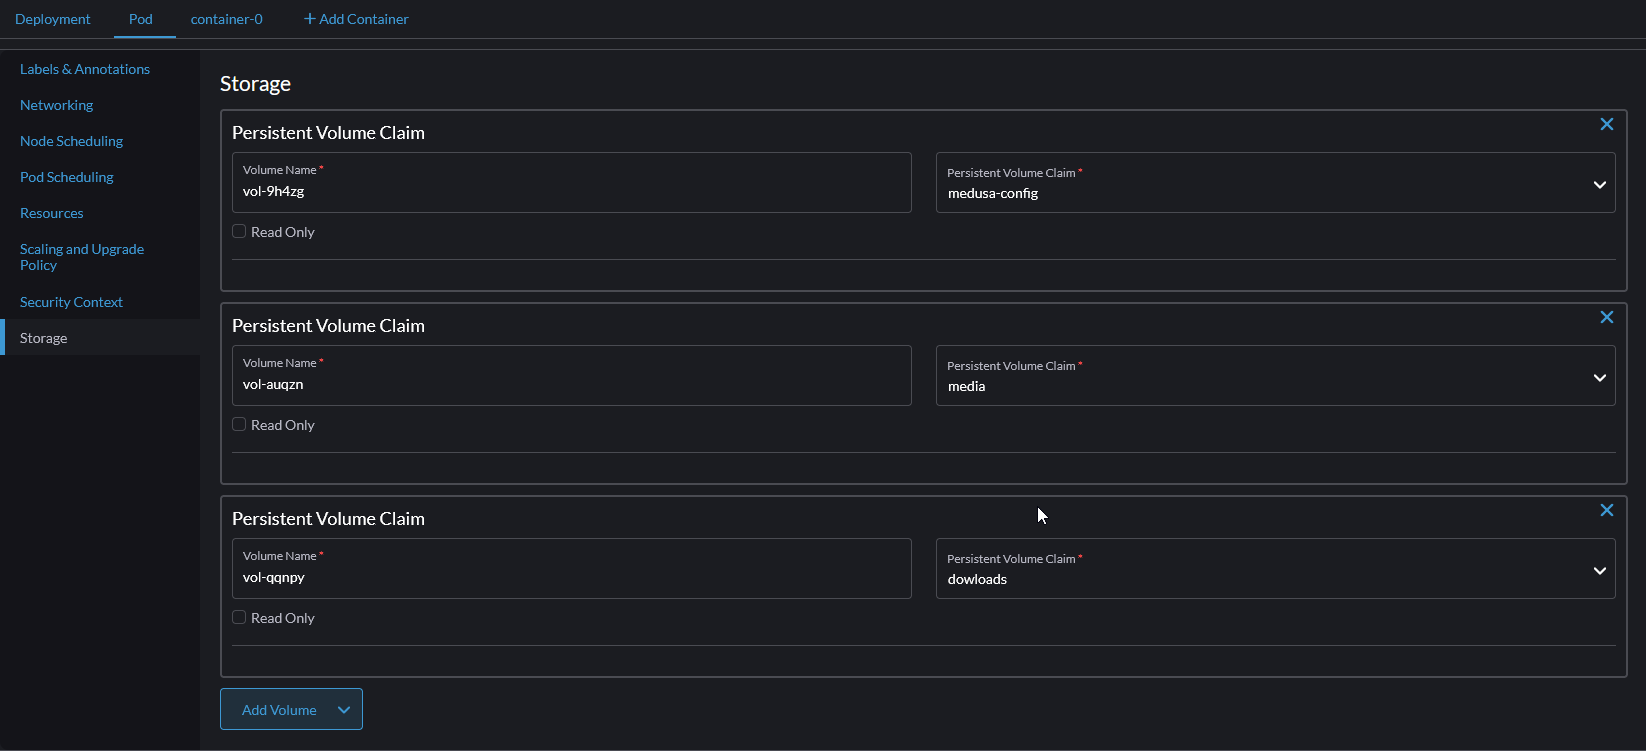Screen dimensions: 1646x751
Task: Switch to the container-0 tab
Action: [227, 19]
